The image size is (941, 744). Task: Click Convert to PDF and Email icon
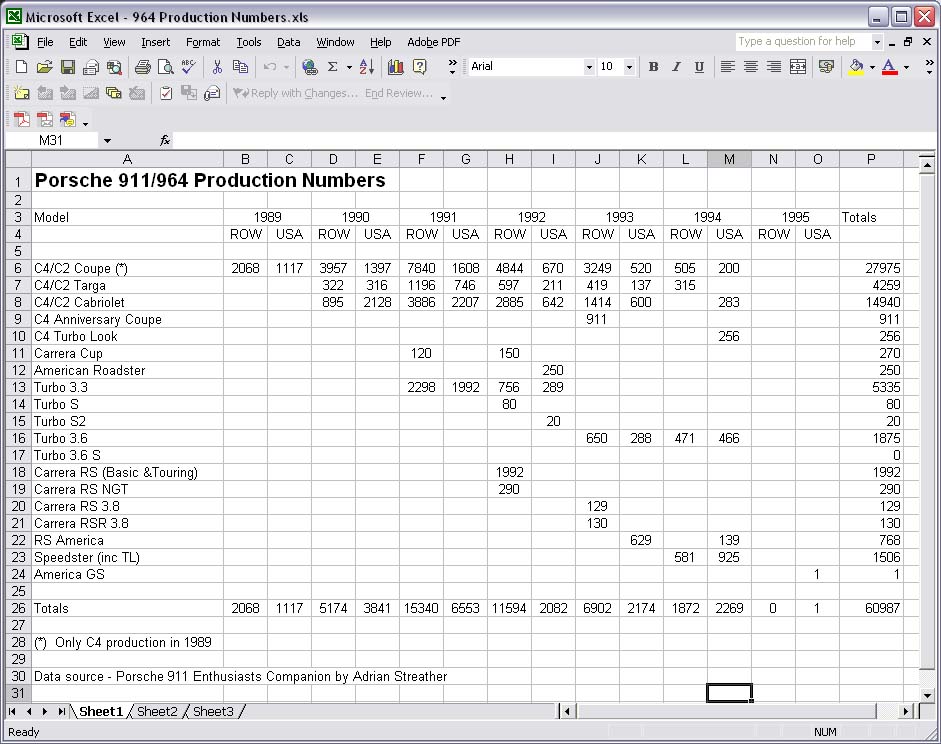point(44,119)
